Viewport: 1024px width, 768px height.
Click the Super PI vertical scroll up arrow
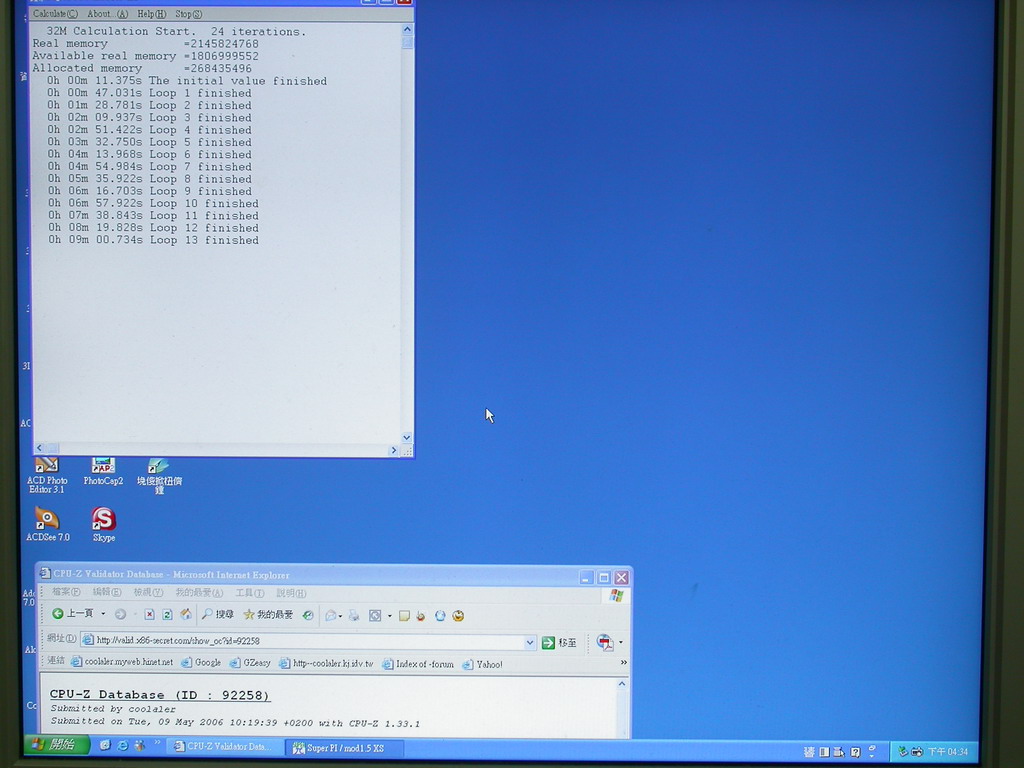pyautogui.click(x=407, y=29)
